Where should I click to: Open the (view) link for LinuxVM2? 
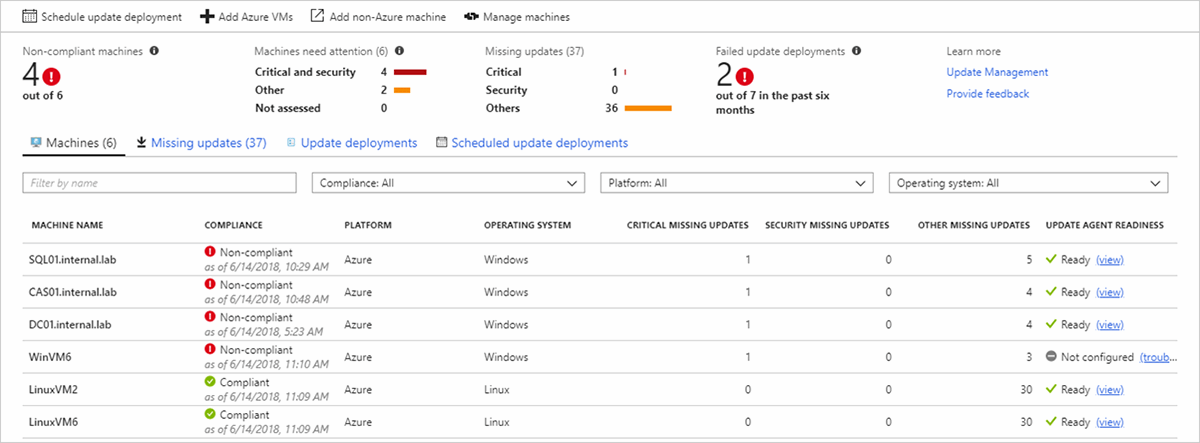1110,390
